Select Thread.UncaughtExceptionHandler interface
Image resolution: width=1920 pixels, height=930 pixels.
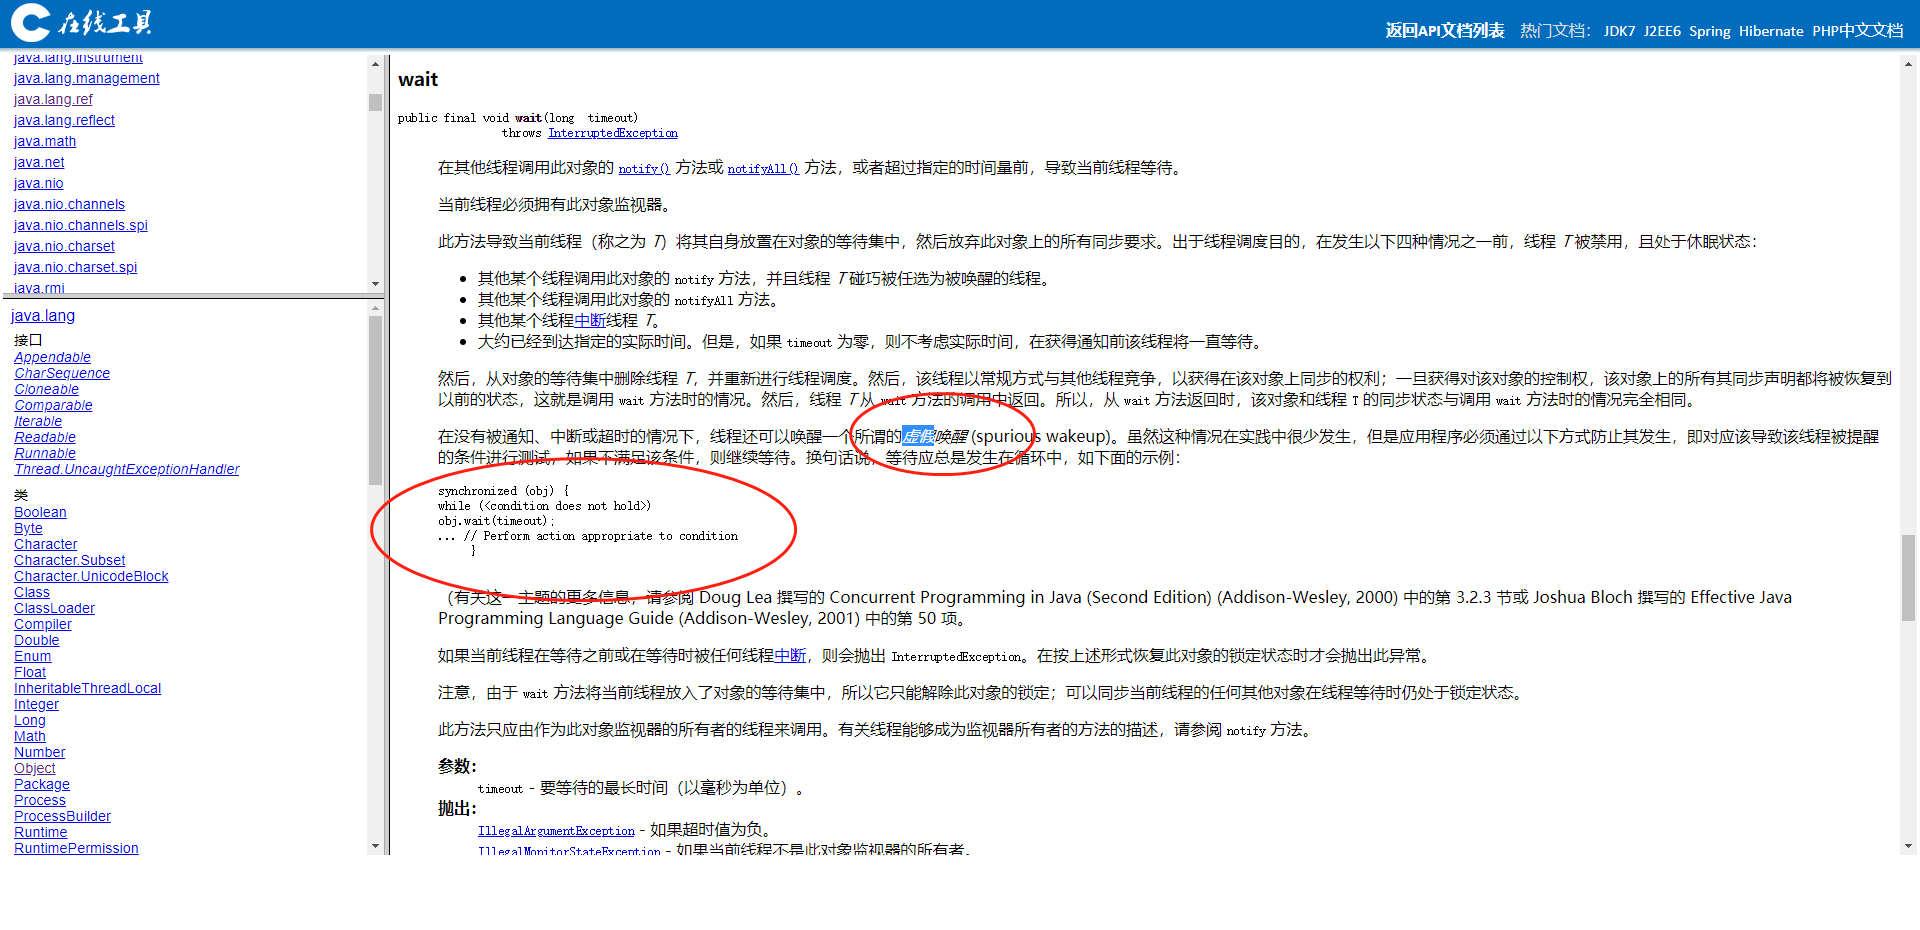point(126,469)
